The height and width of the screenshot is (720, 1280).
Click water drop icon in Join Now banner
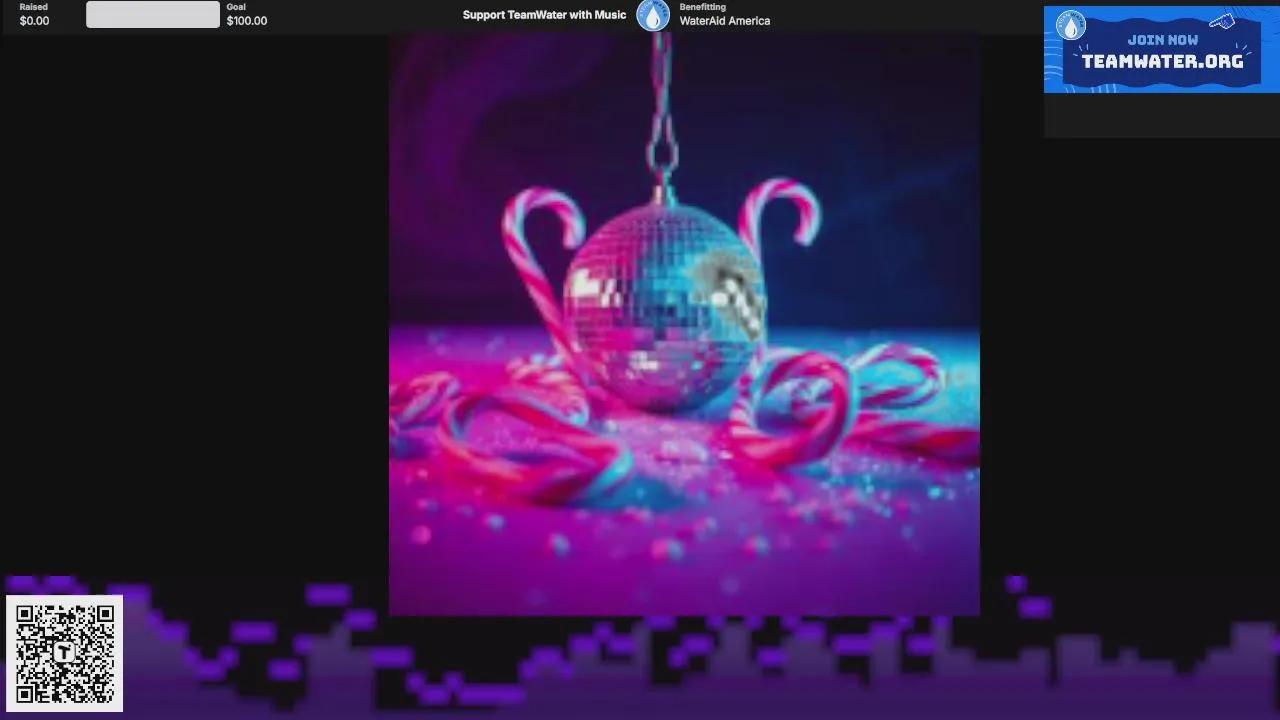[1071, 26]
